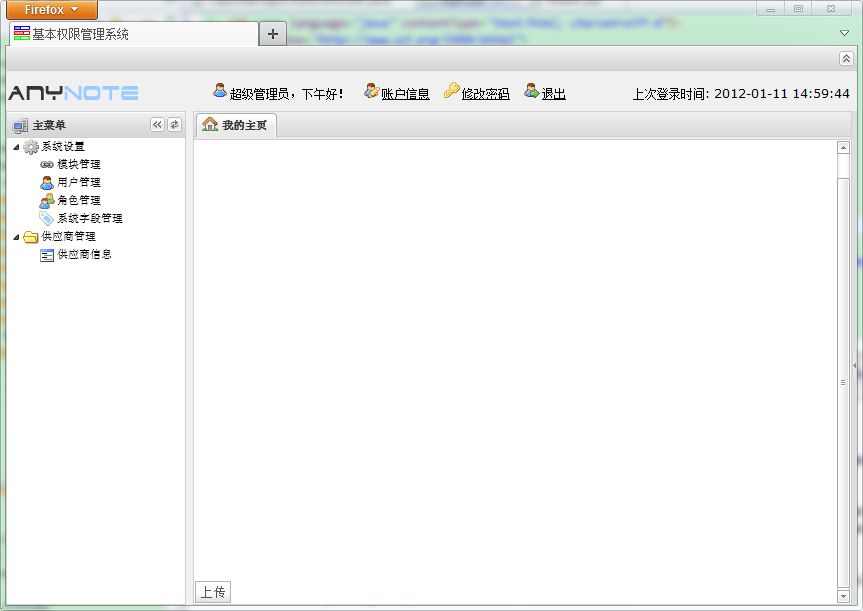This screenshot has width=863, height=611.
Task: Open 系统字段管理 in the tree
Action: pos(90,219)
